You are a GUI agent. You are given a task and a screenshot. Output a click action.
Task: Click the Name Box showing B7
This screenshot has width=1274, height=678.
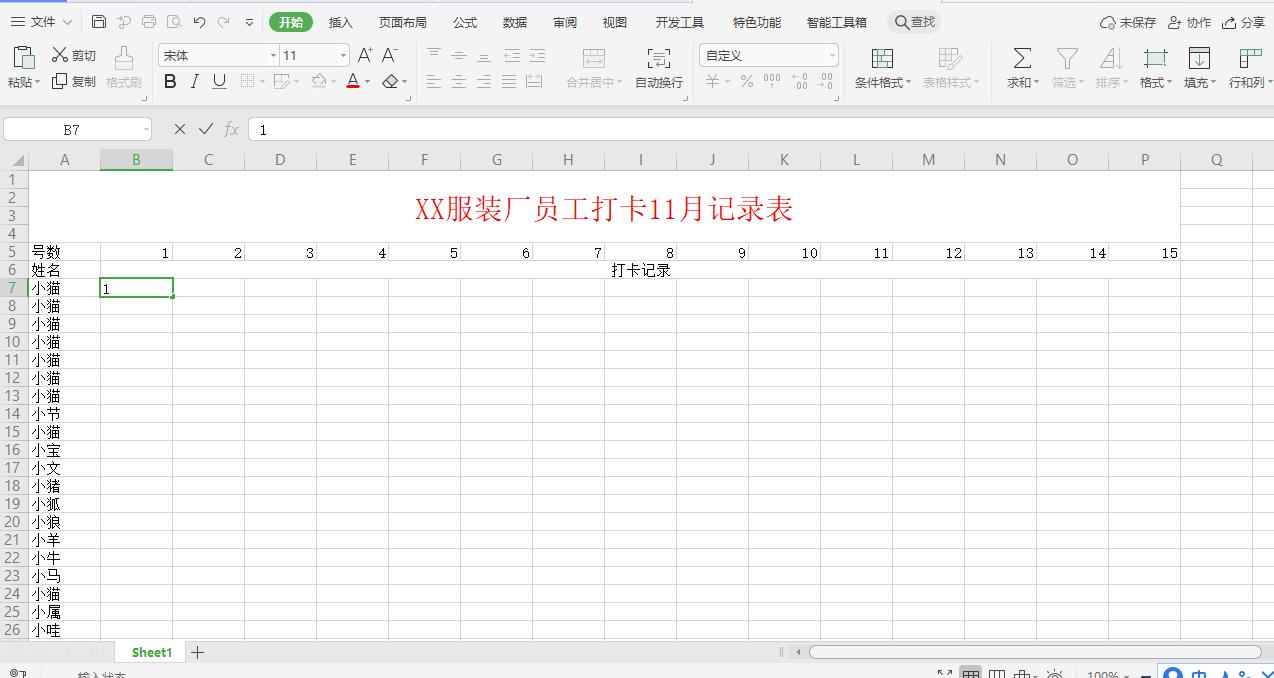(x=70, y=129)
